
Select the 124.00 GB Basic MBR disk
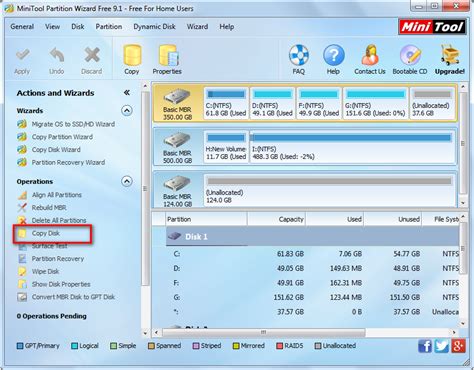point(178,190)
